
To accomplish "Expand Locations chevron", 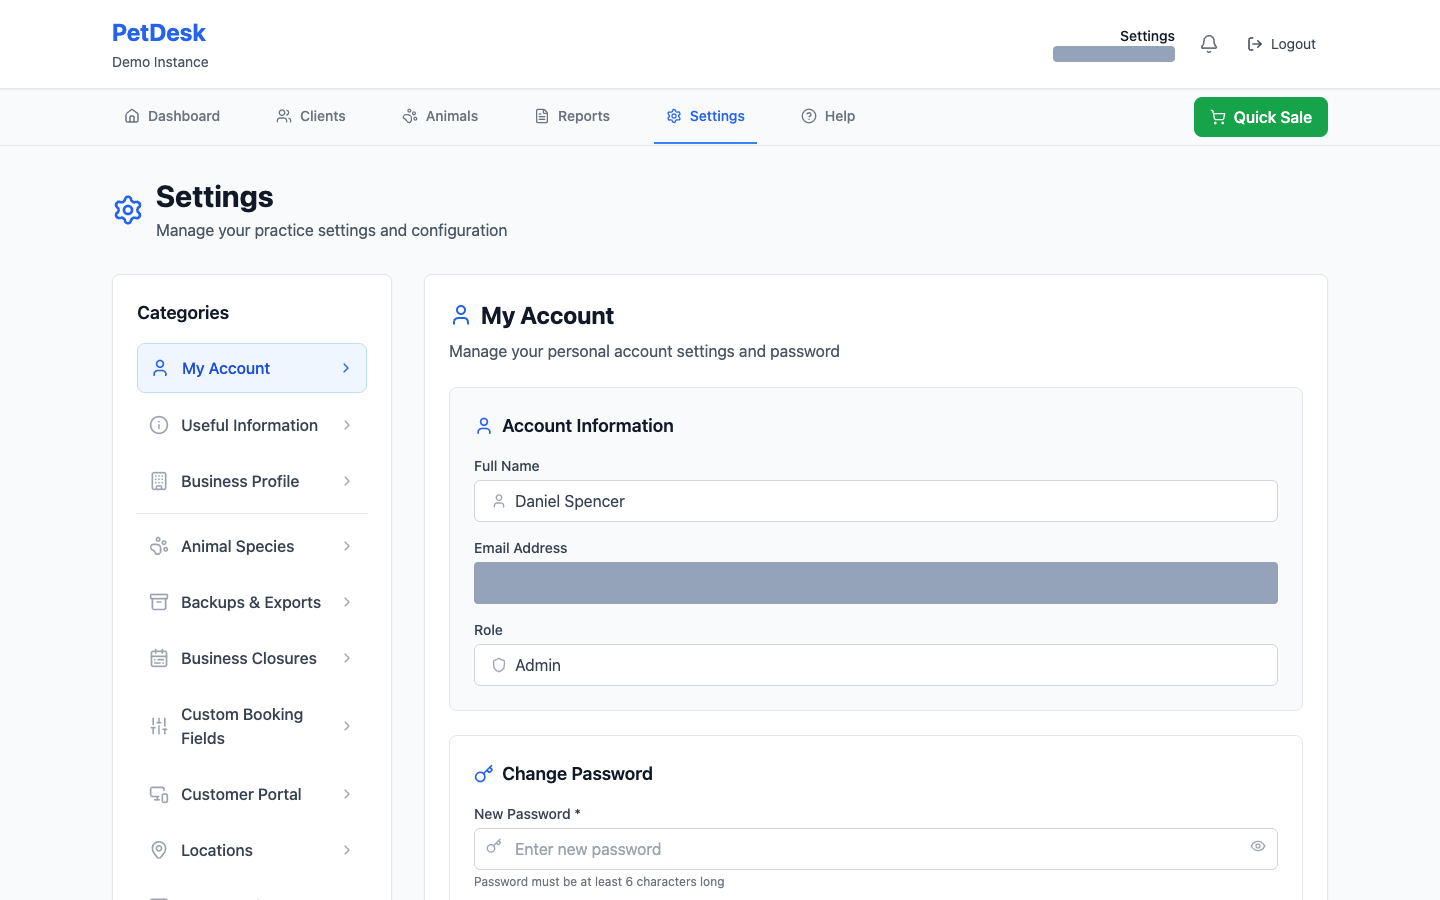I will [x=347, y=850].
